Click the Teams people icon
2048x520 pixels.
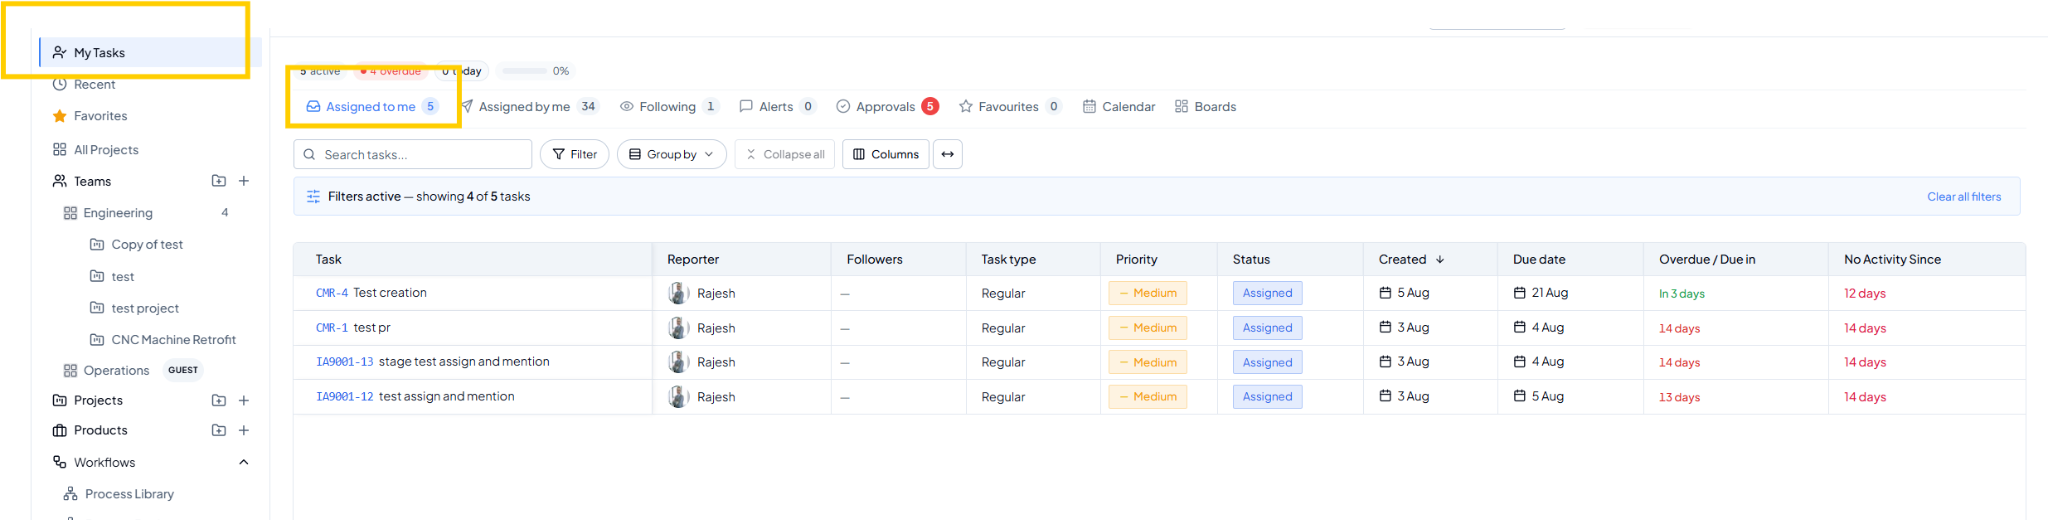60,181
